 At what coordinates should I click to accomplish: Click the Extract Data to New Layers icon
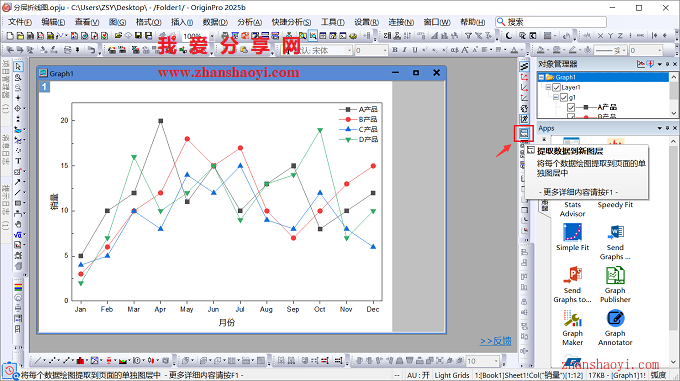point(524,133)
